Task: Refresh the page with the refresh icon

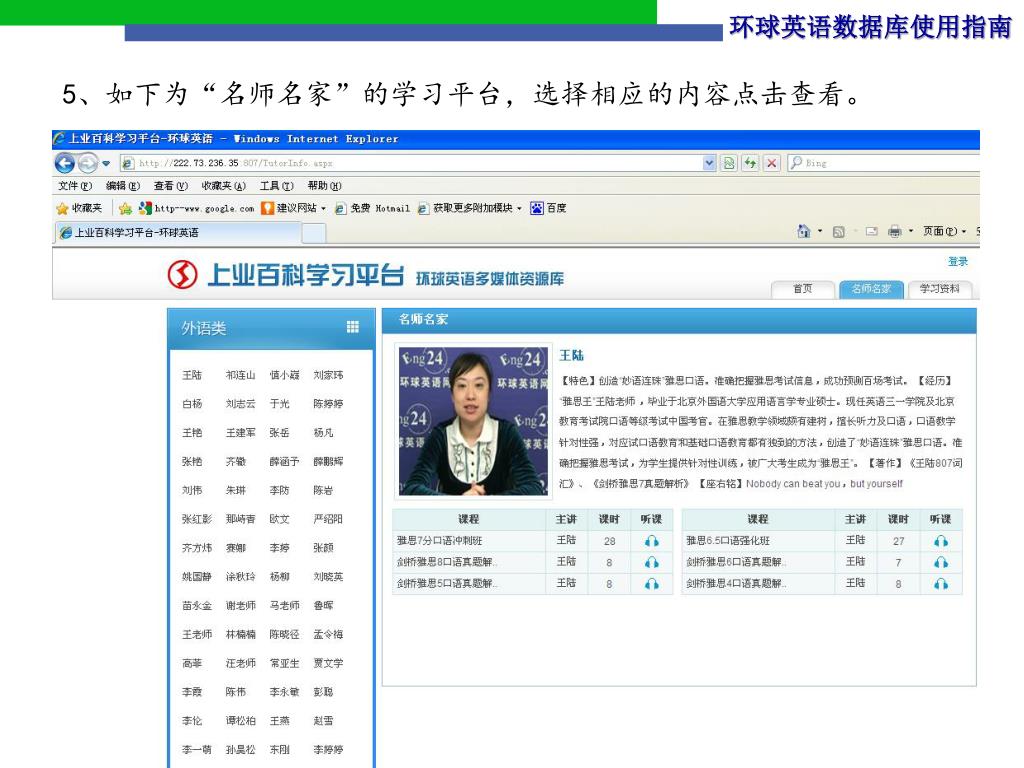Action: [750, 163]
